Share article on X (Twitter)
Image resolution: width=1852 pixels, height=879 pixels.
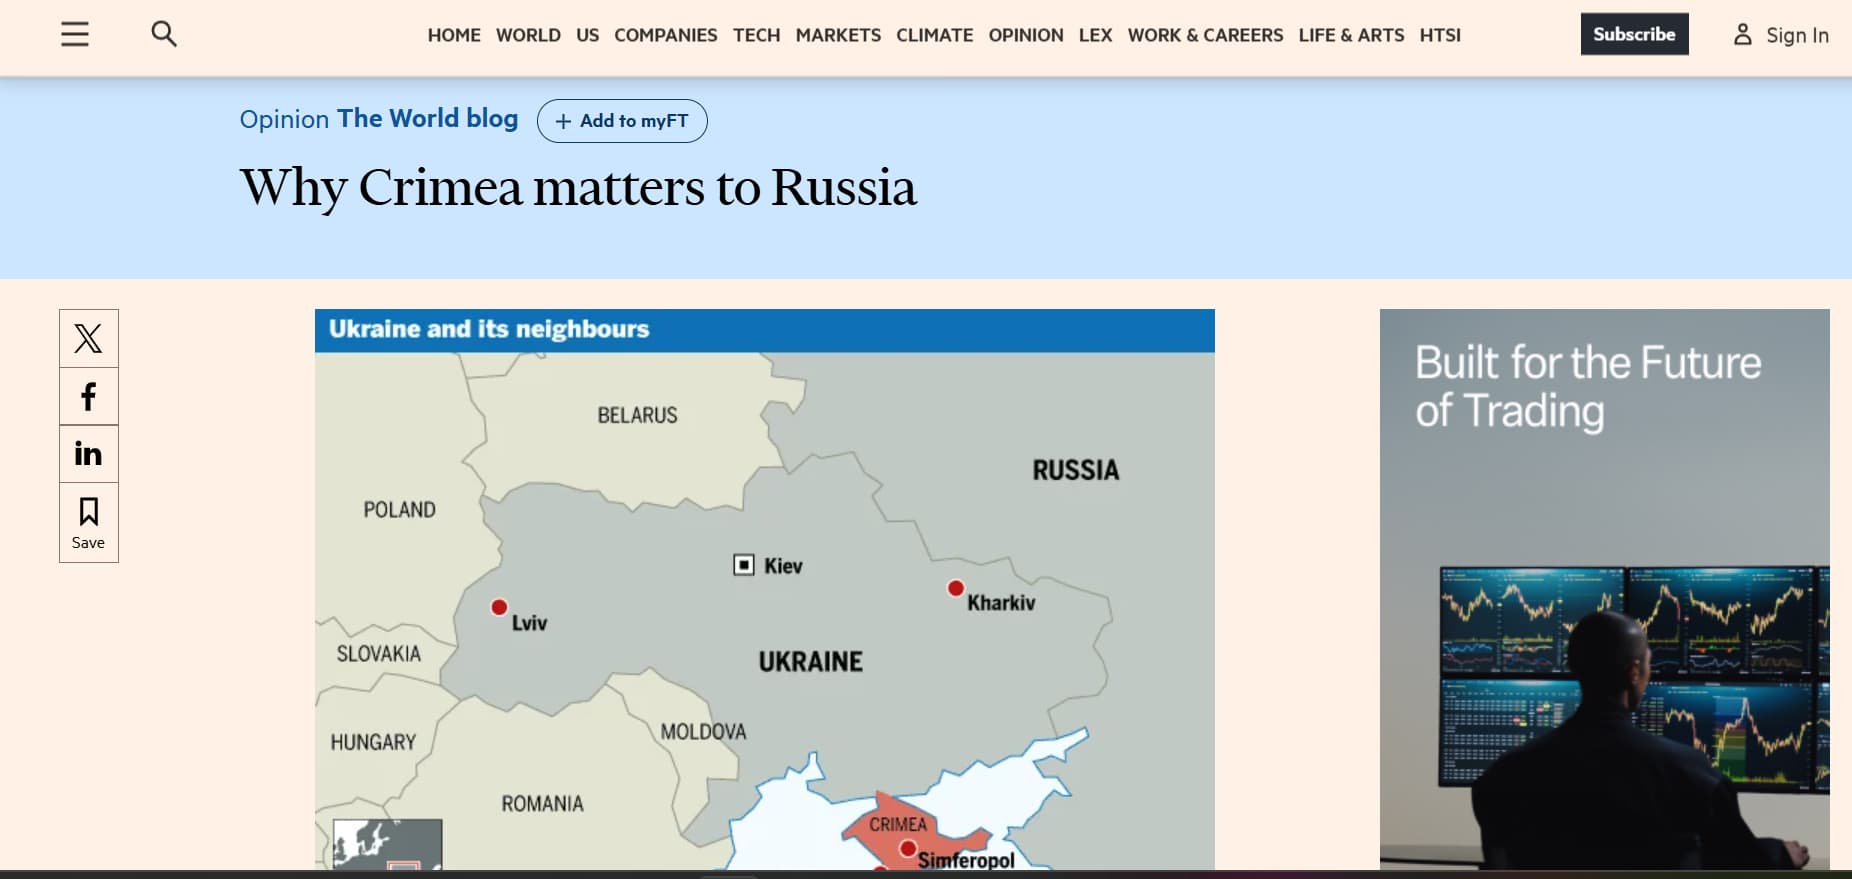pos(88,338)
